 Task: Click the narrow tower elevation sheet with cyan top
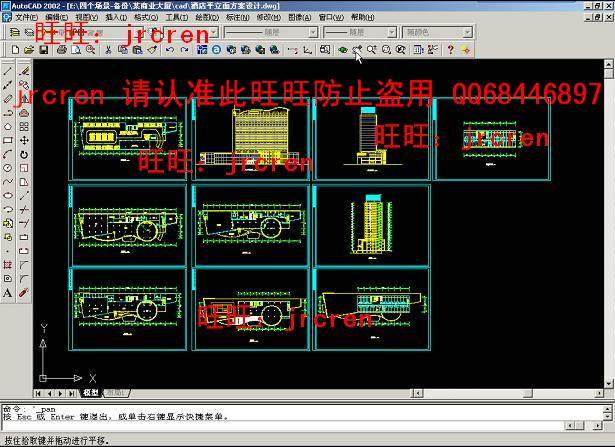(372, 140)
